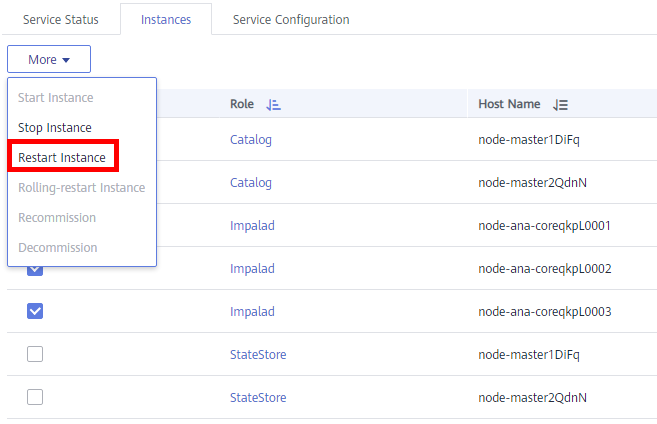Select Rolling-restart Instance menu entry
Viewport: 657px width, 424px height.
click(x=82, y=187)
